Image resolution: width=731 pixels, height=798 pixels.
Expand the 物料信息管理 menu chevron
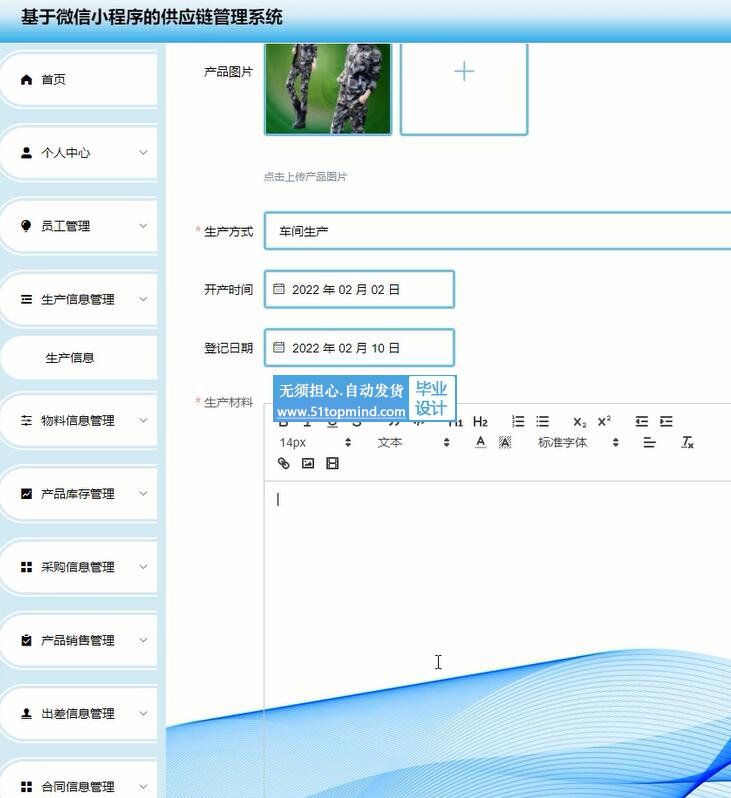[144, 420]
